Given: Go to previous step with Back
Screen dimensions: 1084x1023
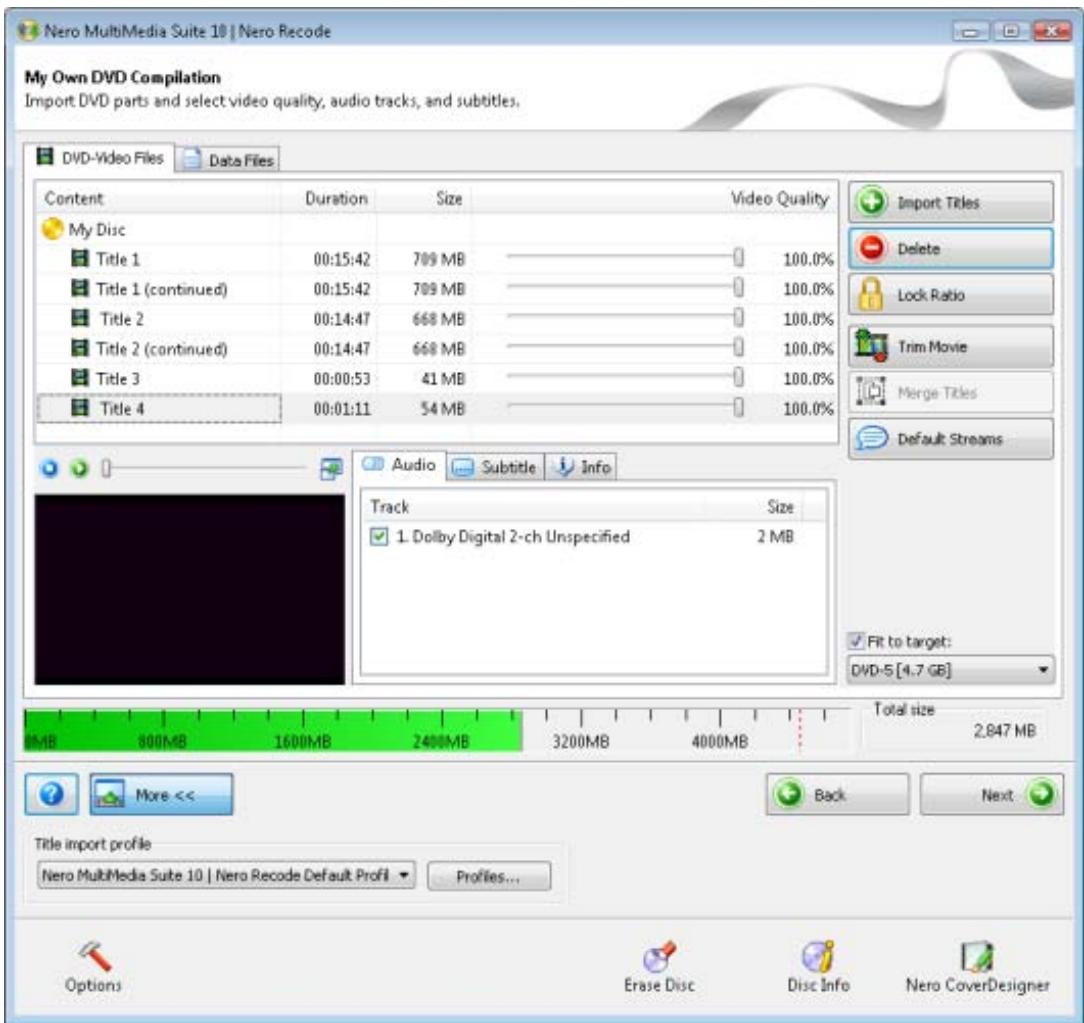Looking at the screenshot, I should tap(837, 794).
